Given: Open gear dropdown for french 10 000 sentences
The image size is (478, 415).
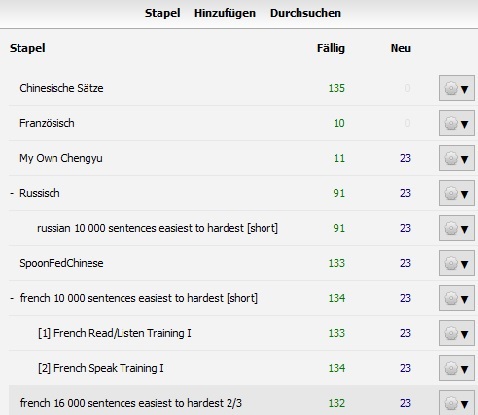Looking at the screenshot, I should 457,298.
